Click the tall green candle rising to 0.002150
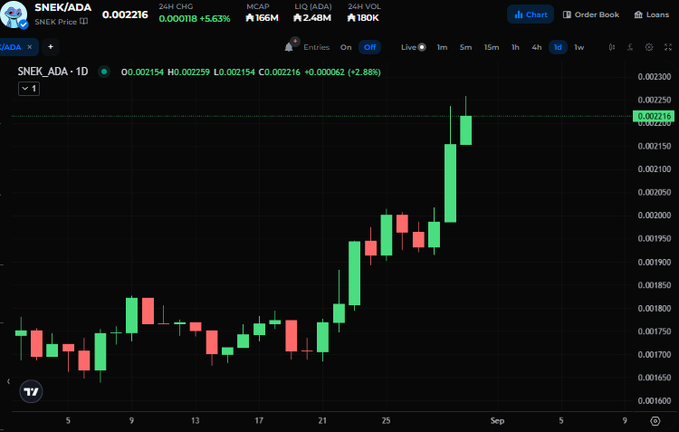679x432 pixels. (450, 183)
